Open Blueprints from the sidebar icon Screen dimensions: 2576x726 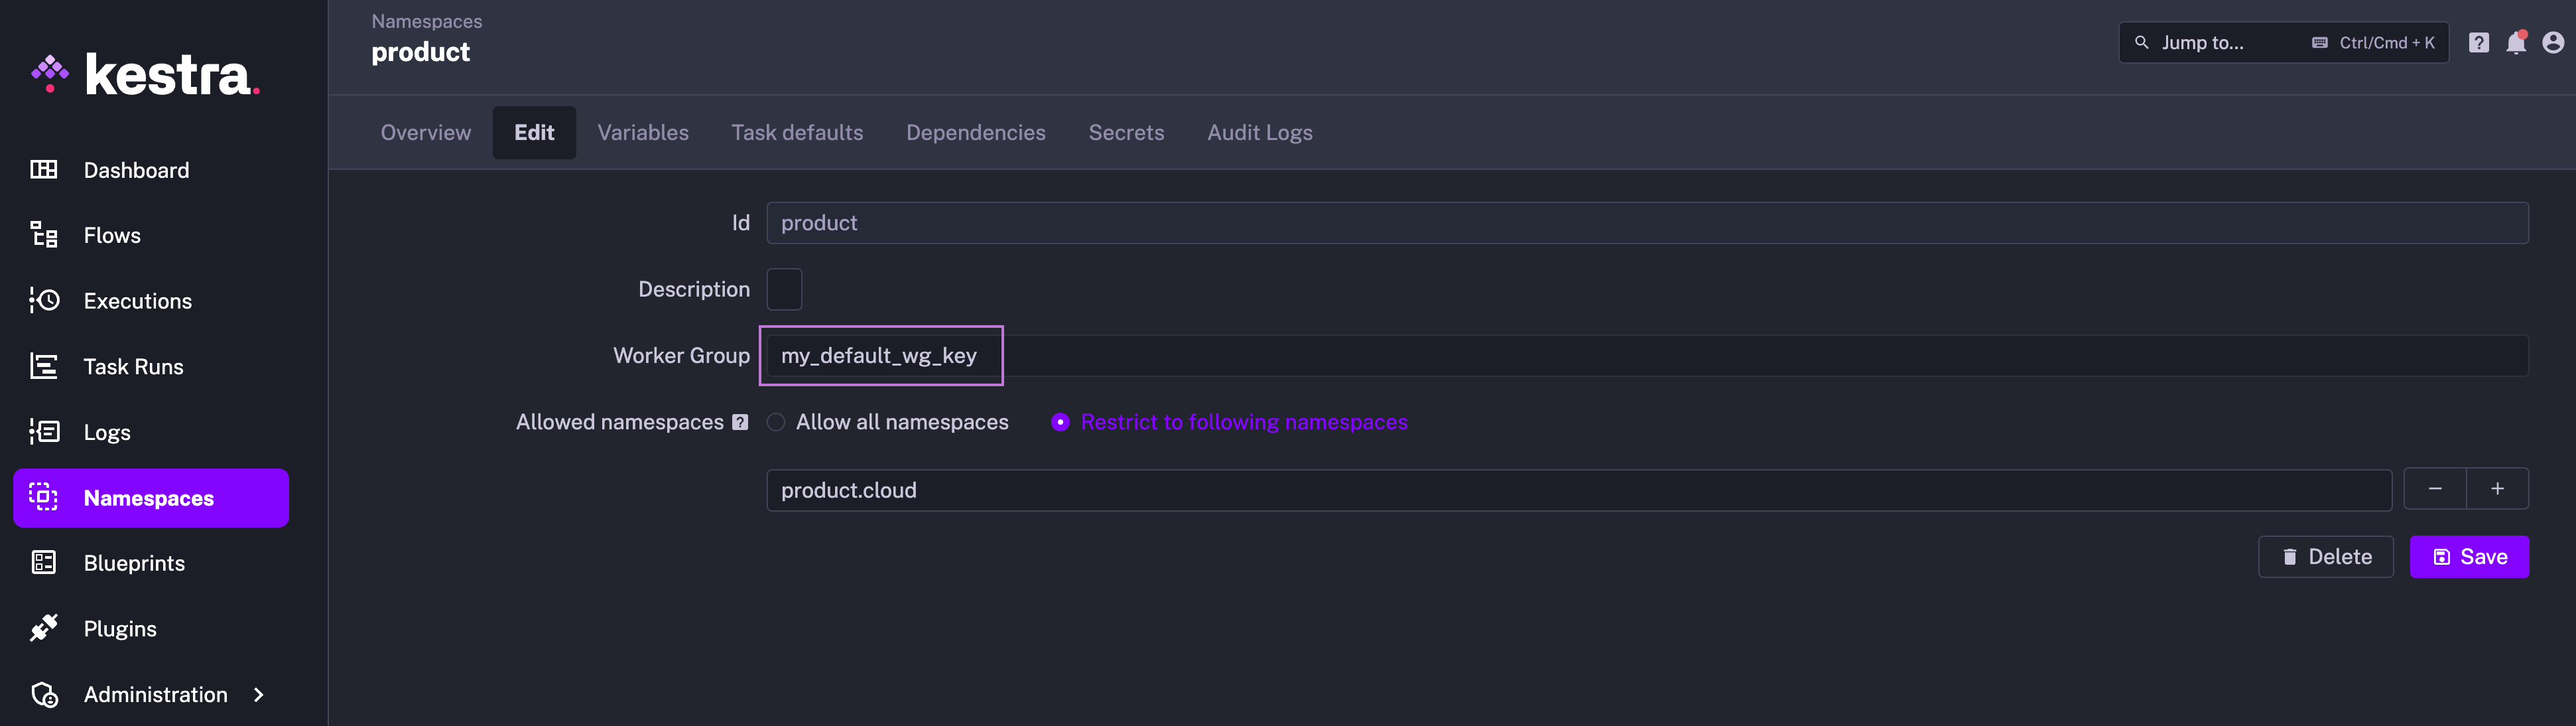(x=44, y=563)
